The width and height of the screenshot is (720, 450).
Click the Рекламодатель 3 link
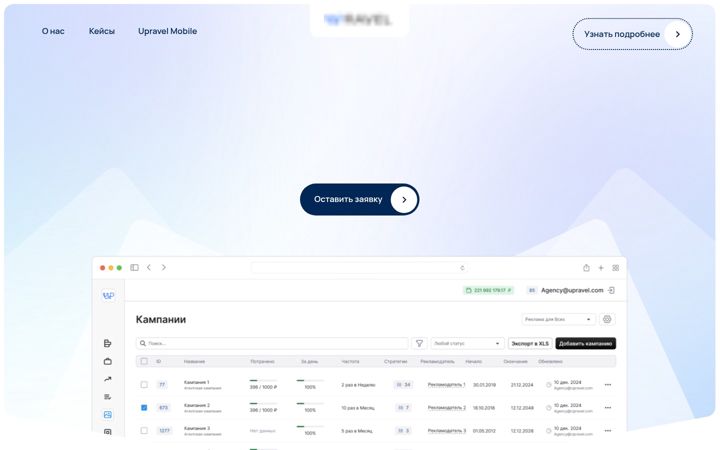[446, 430]
